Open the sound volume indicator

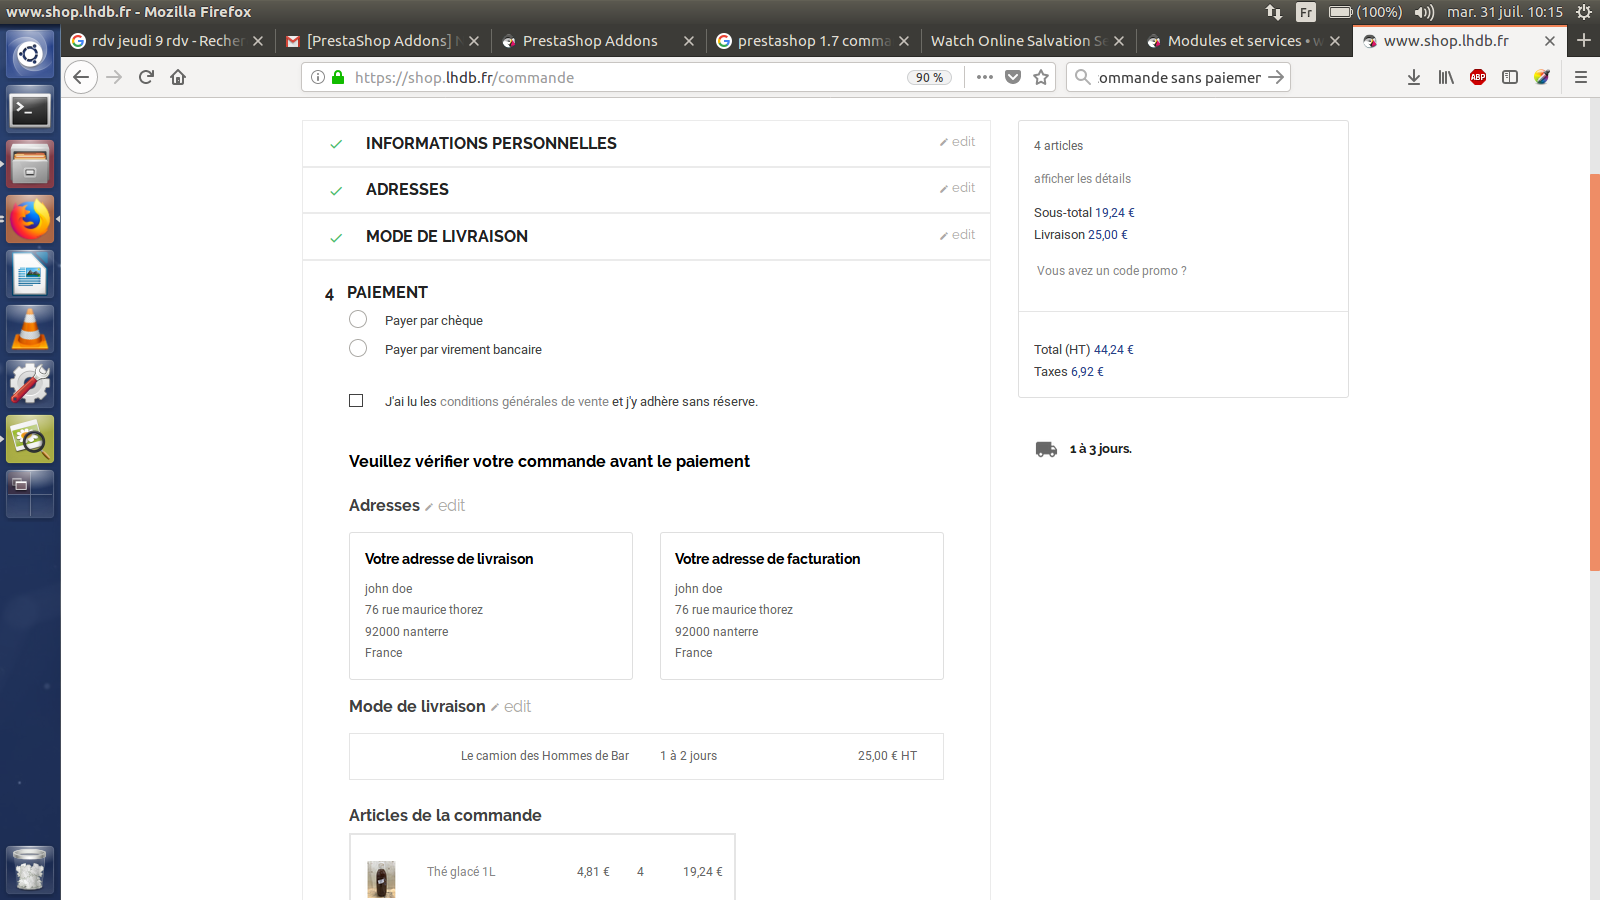tap(1424, 12)
